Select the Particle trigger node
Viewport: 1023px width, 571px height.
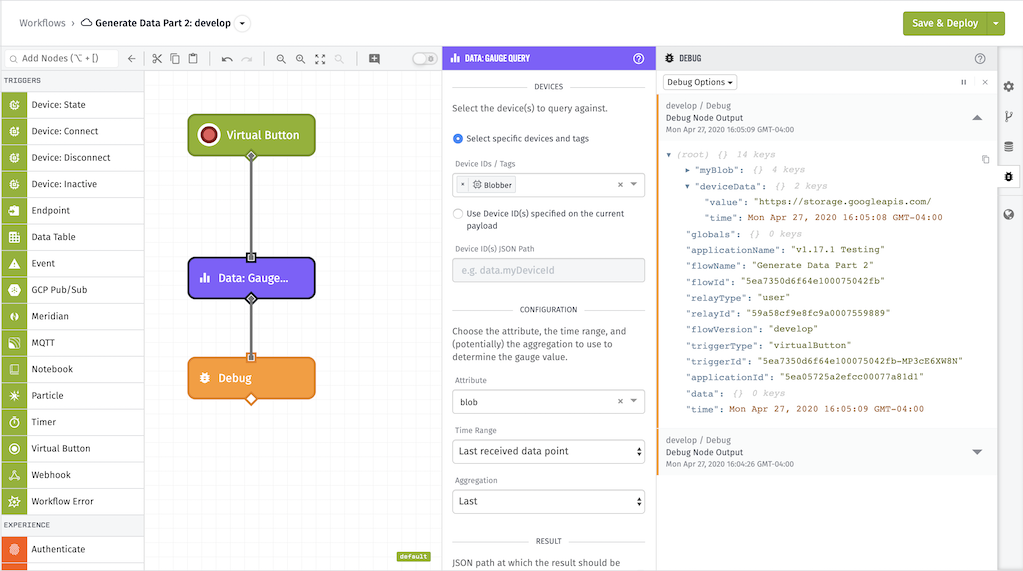click(x=72, y=395)
